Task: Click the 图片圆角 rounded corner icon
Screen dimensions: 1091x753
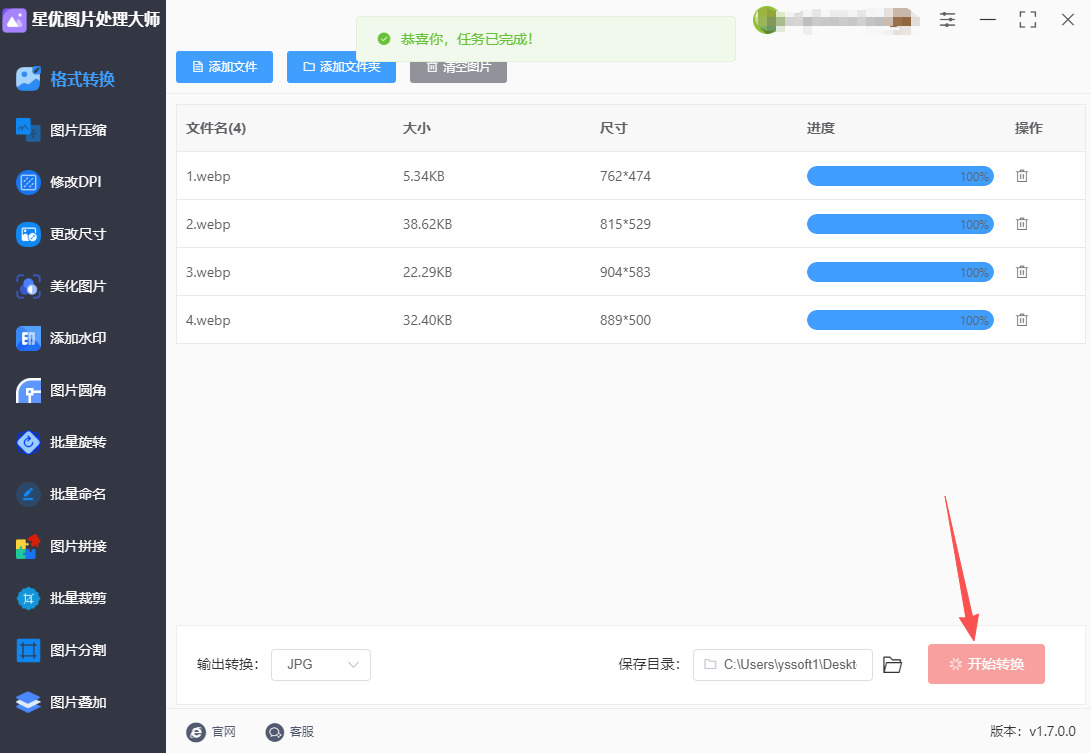Action: tap(29, 390)
